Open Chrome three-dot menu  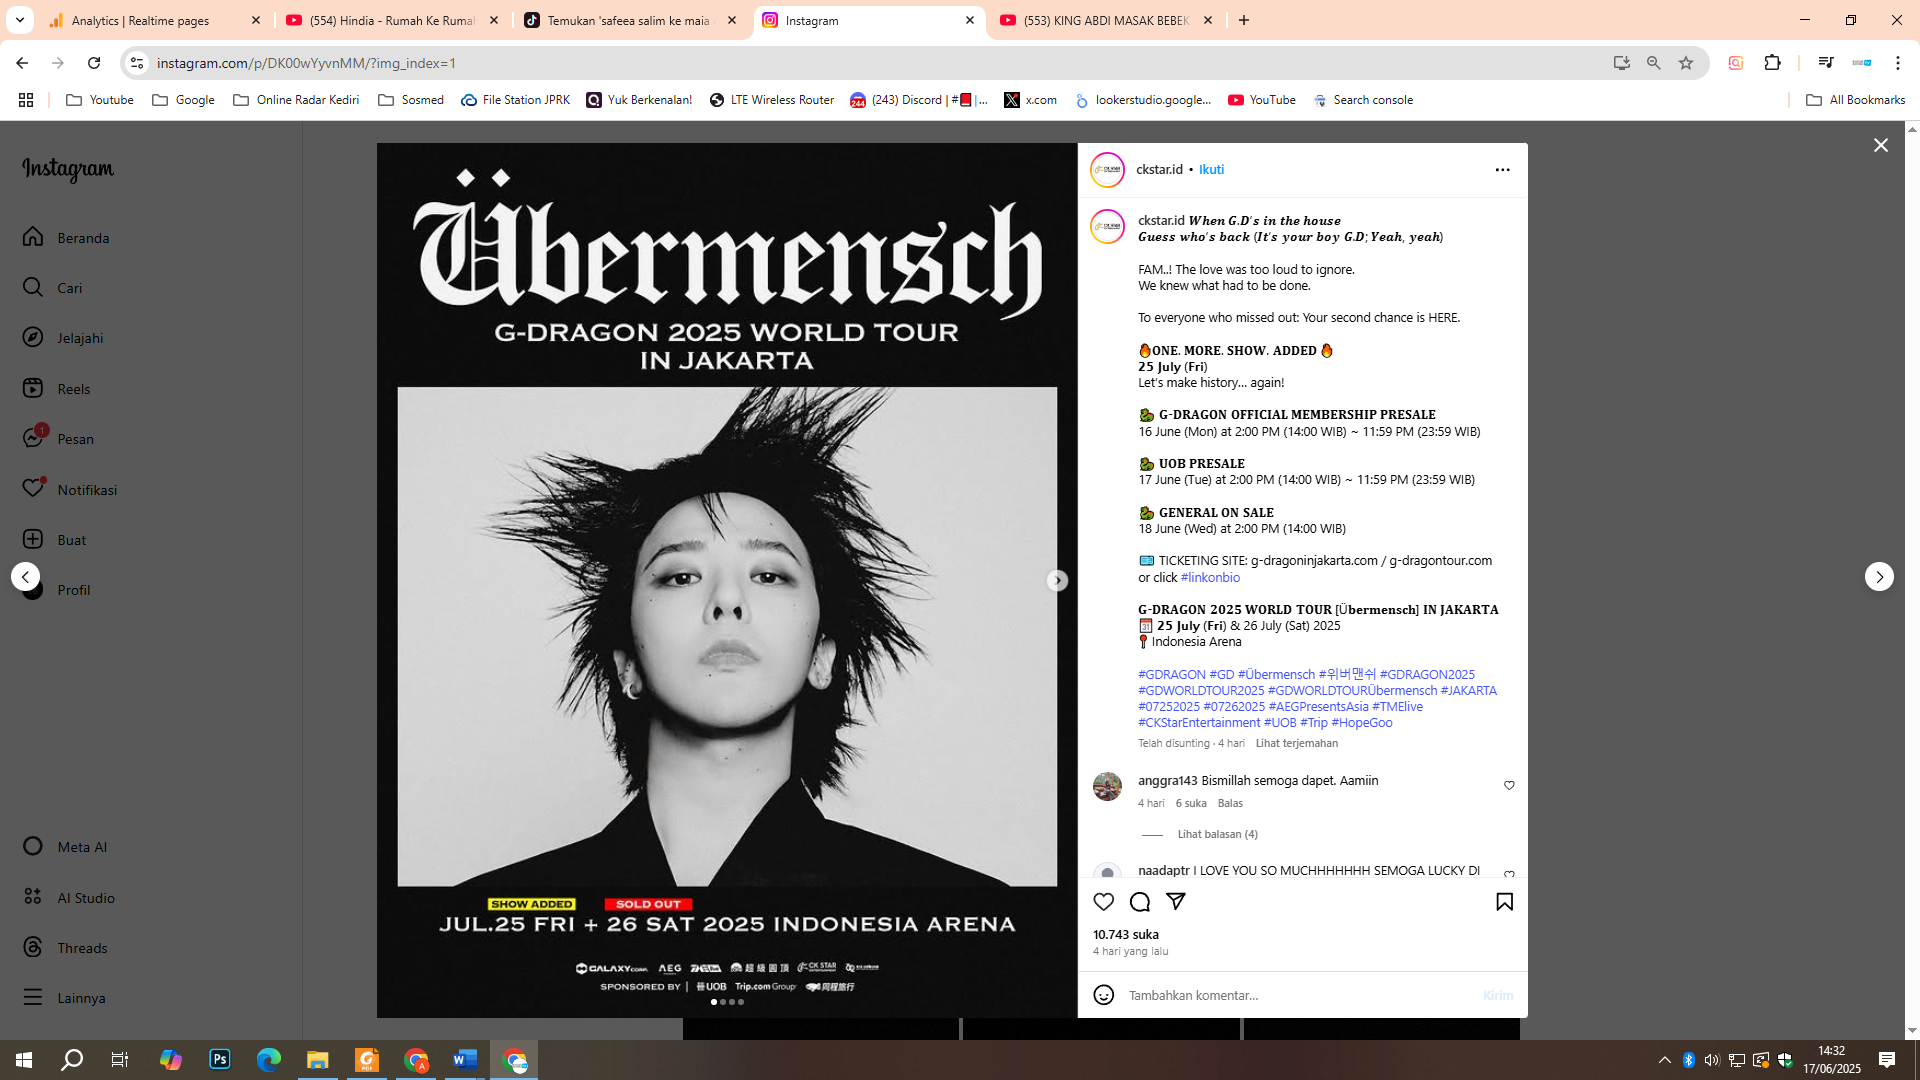click(1897, 63)
